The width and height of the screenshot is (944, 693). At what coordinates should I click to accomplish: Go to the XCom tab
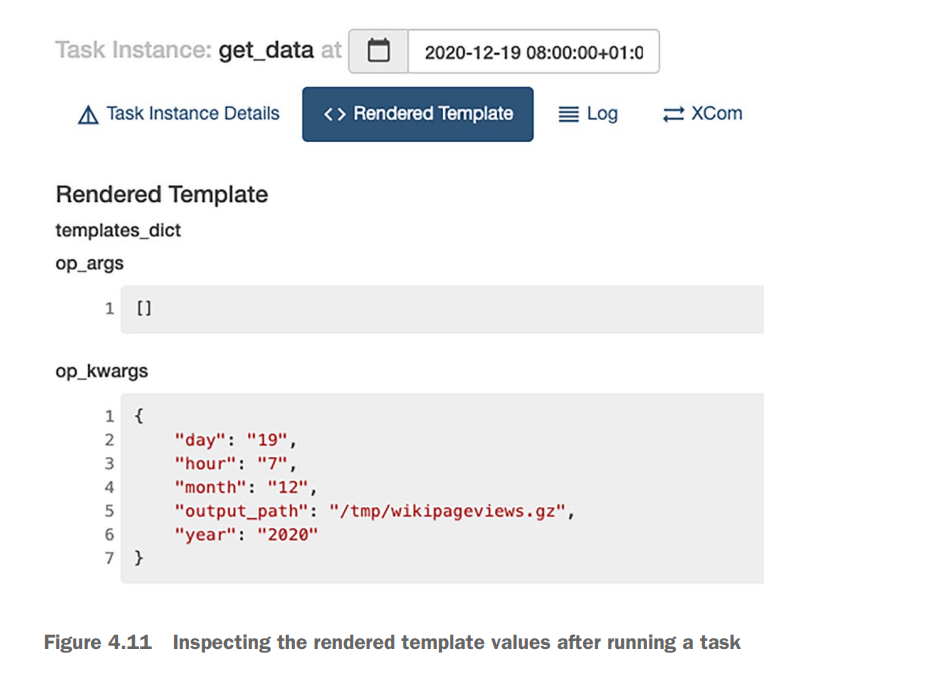coord(716,114)
